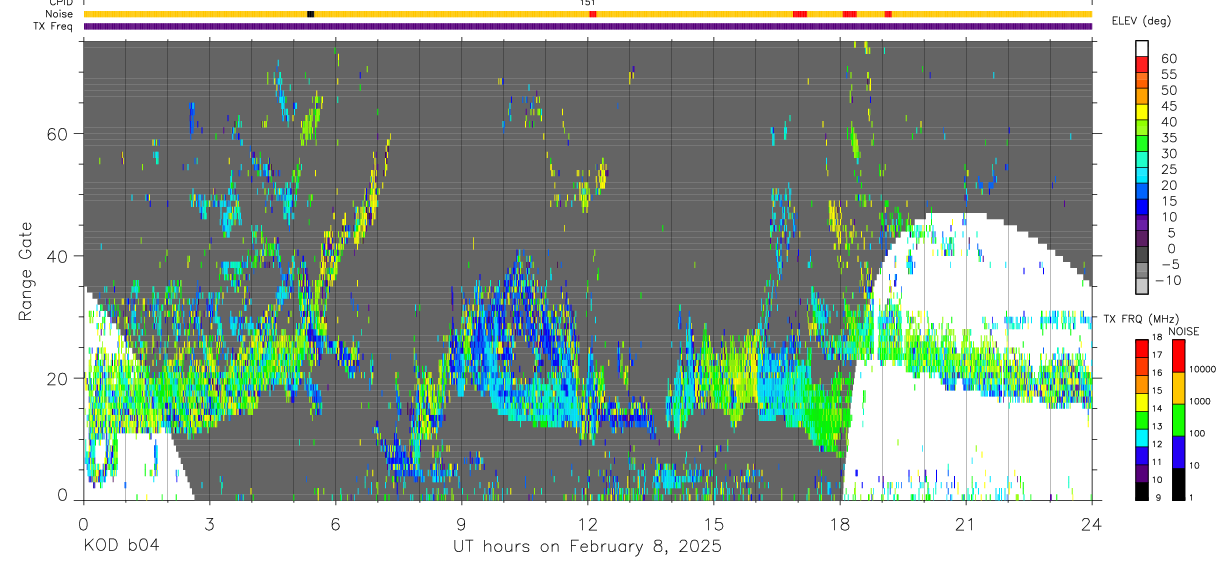Screen dimensions: 1228x567
Task: Click the '6' tick label on the UT hours axis
Action: tap(336, 524)
